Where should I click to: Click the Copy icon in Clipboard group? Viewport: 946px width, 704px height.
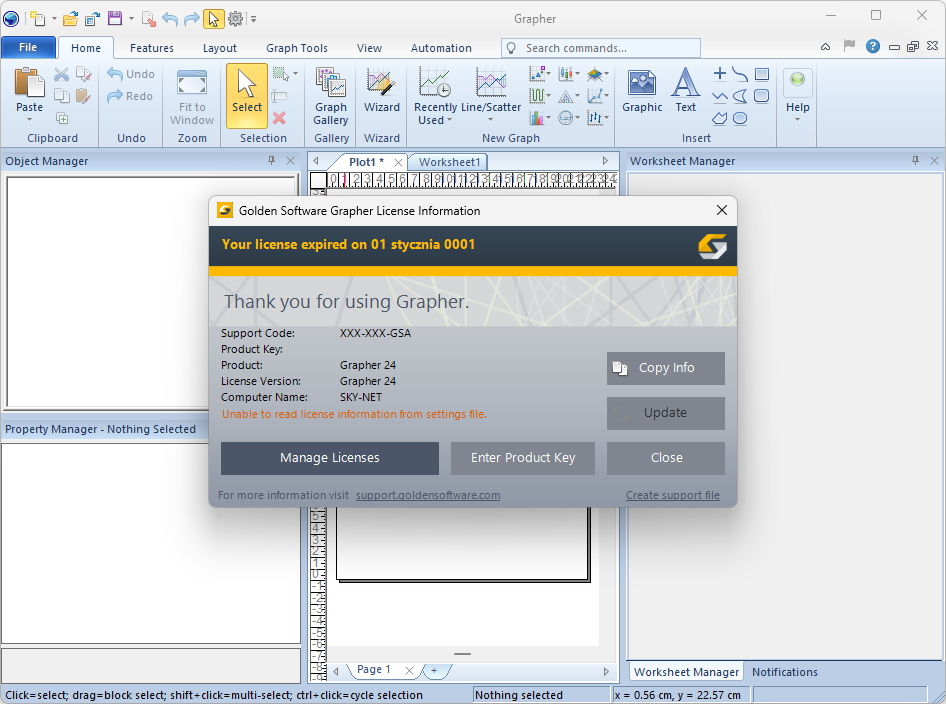[x=61, y=95]
